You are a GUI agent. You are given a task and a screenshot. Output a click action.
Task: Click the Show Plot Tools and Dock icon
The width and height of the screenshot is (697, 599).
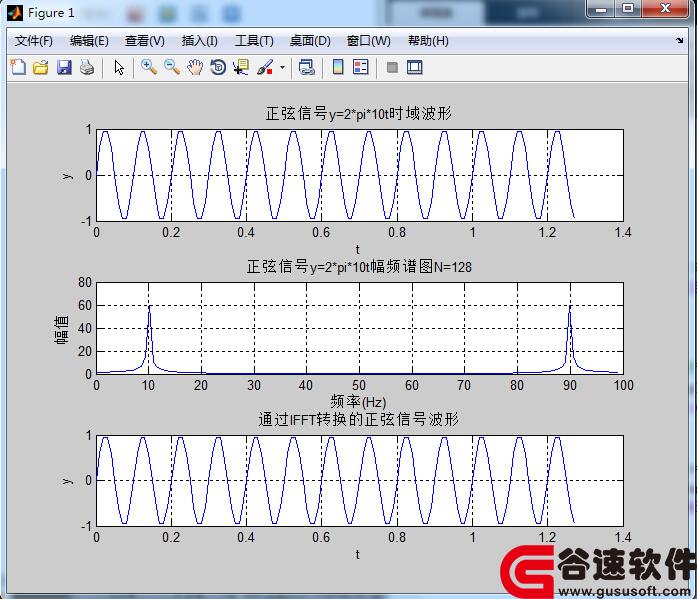click(x=415, y=68)
